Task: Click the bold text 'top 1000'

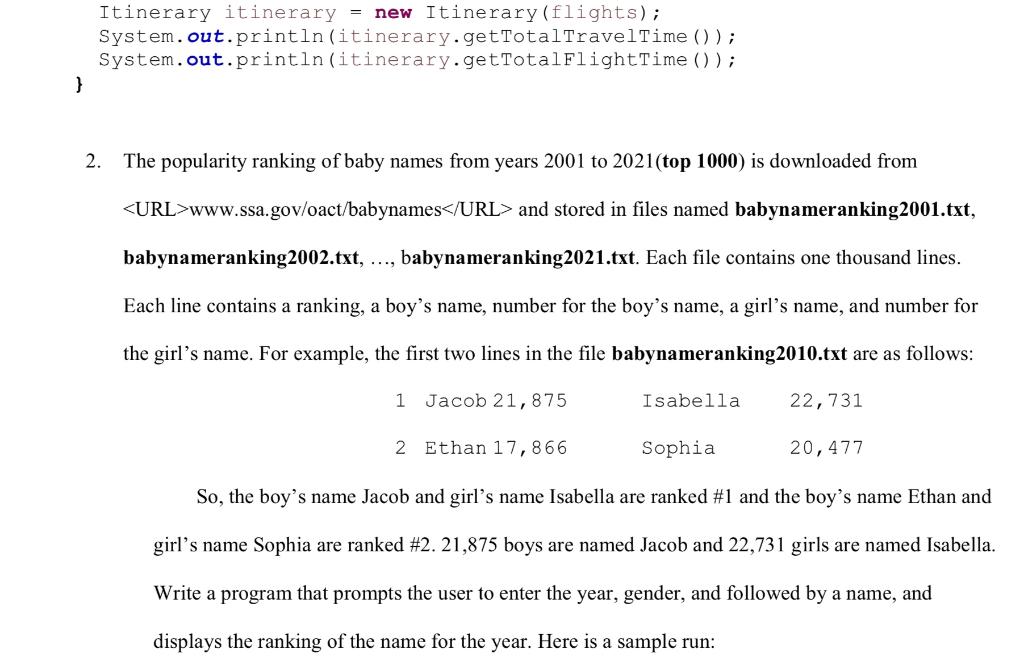Action: click(699, 161)
